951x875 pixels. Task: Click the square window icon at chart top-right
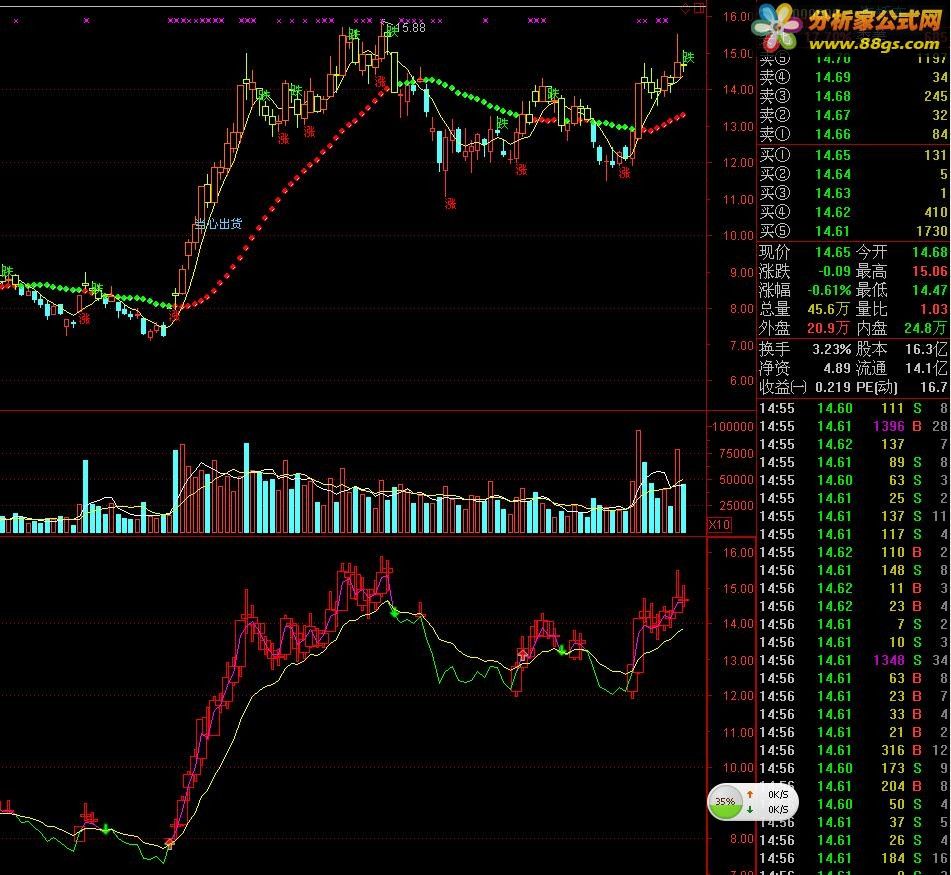click(x=699, y=8)
